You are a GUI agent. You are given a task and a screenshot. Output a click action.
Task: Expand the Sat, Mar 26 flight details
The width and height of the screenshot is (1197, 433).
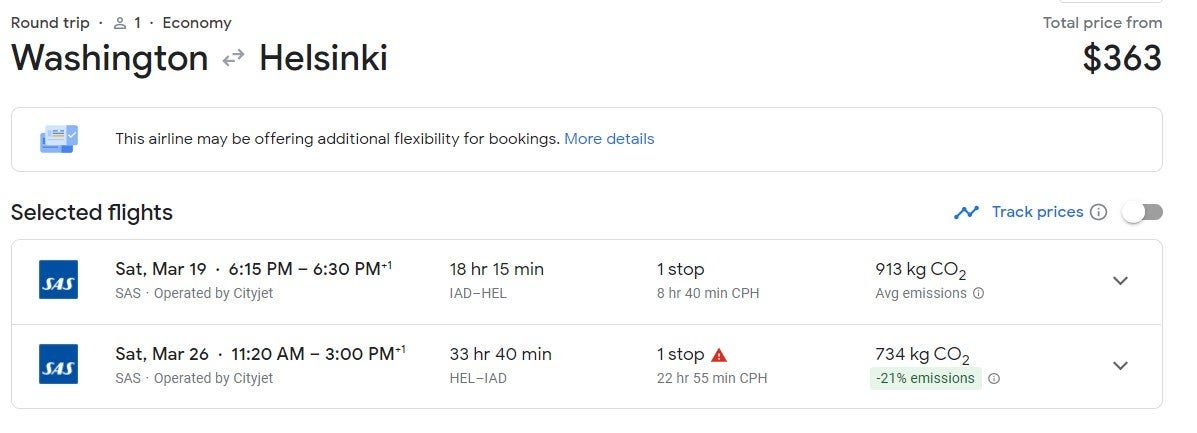coord(1121,365)
